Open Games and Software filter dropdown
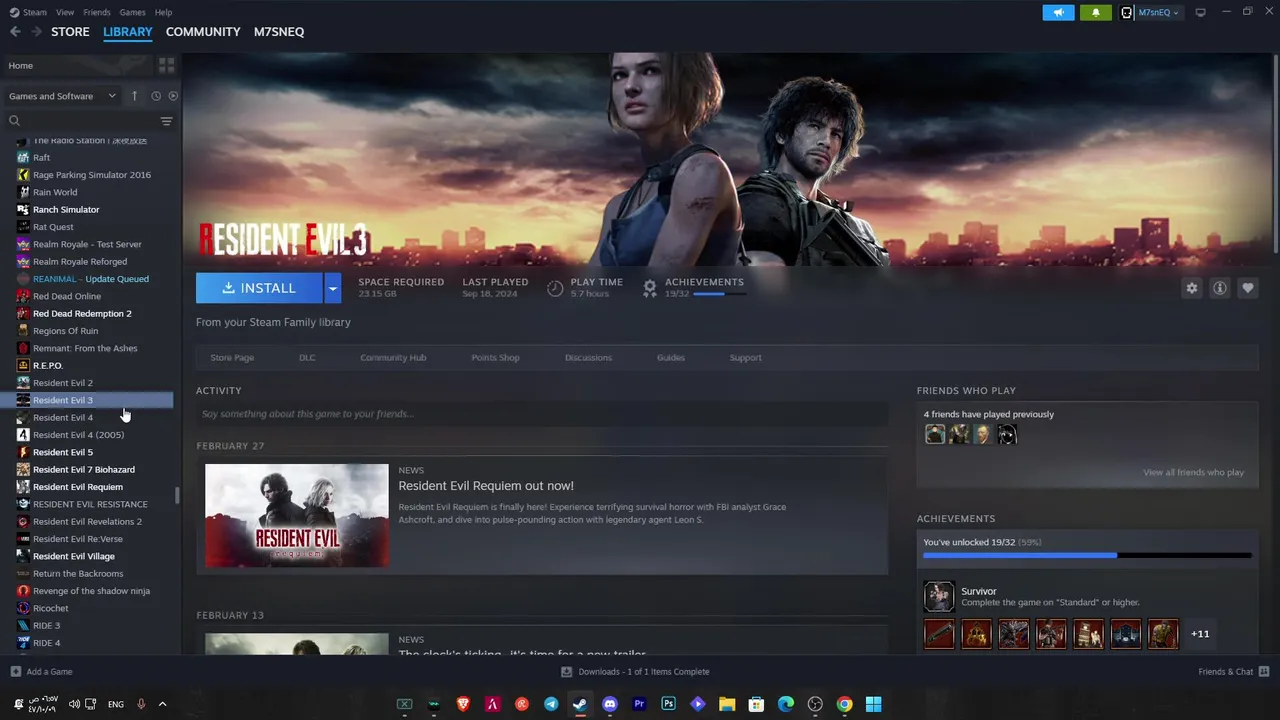The height and width of the screenshot is (720, 1280). 63,96
